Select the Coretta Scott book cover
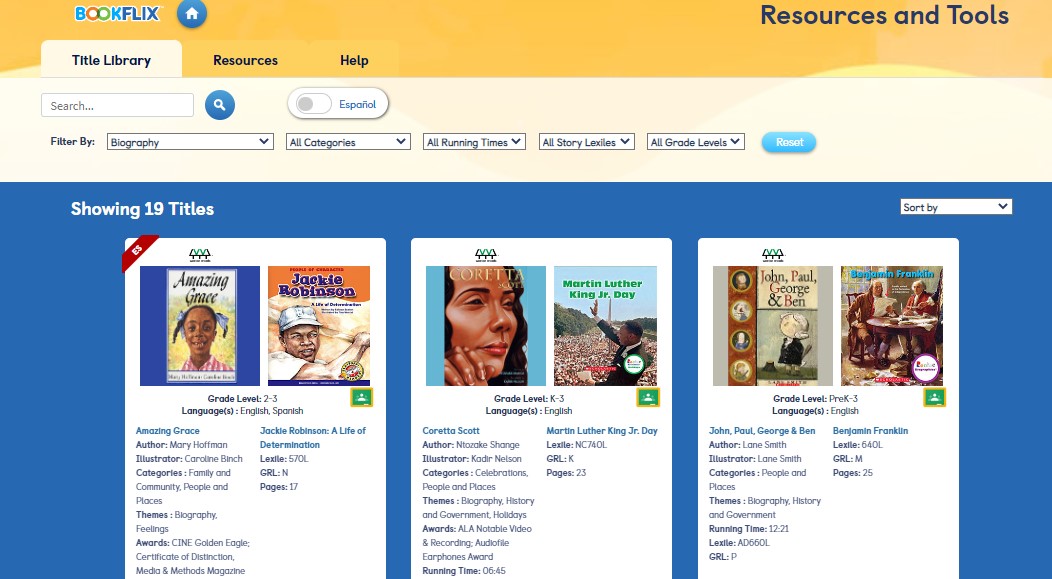This screenshot has height=579, width=1052. click(x=486, y=326)
